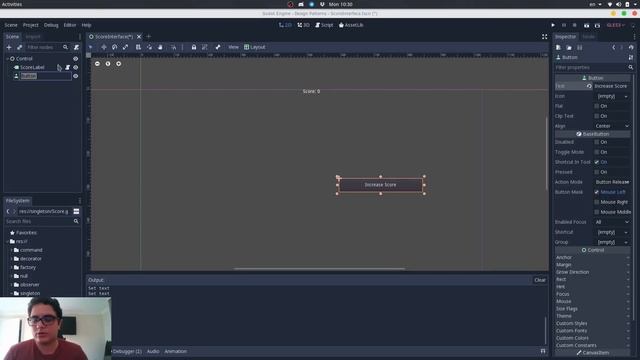
Task: Zoom in the canvas view
Action: pos(118,64)
